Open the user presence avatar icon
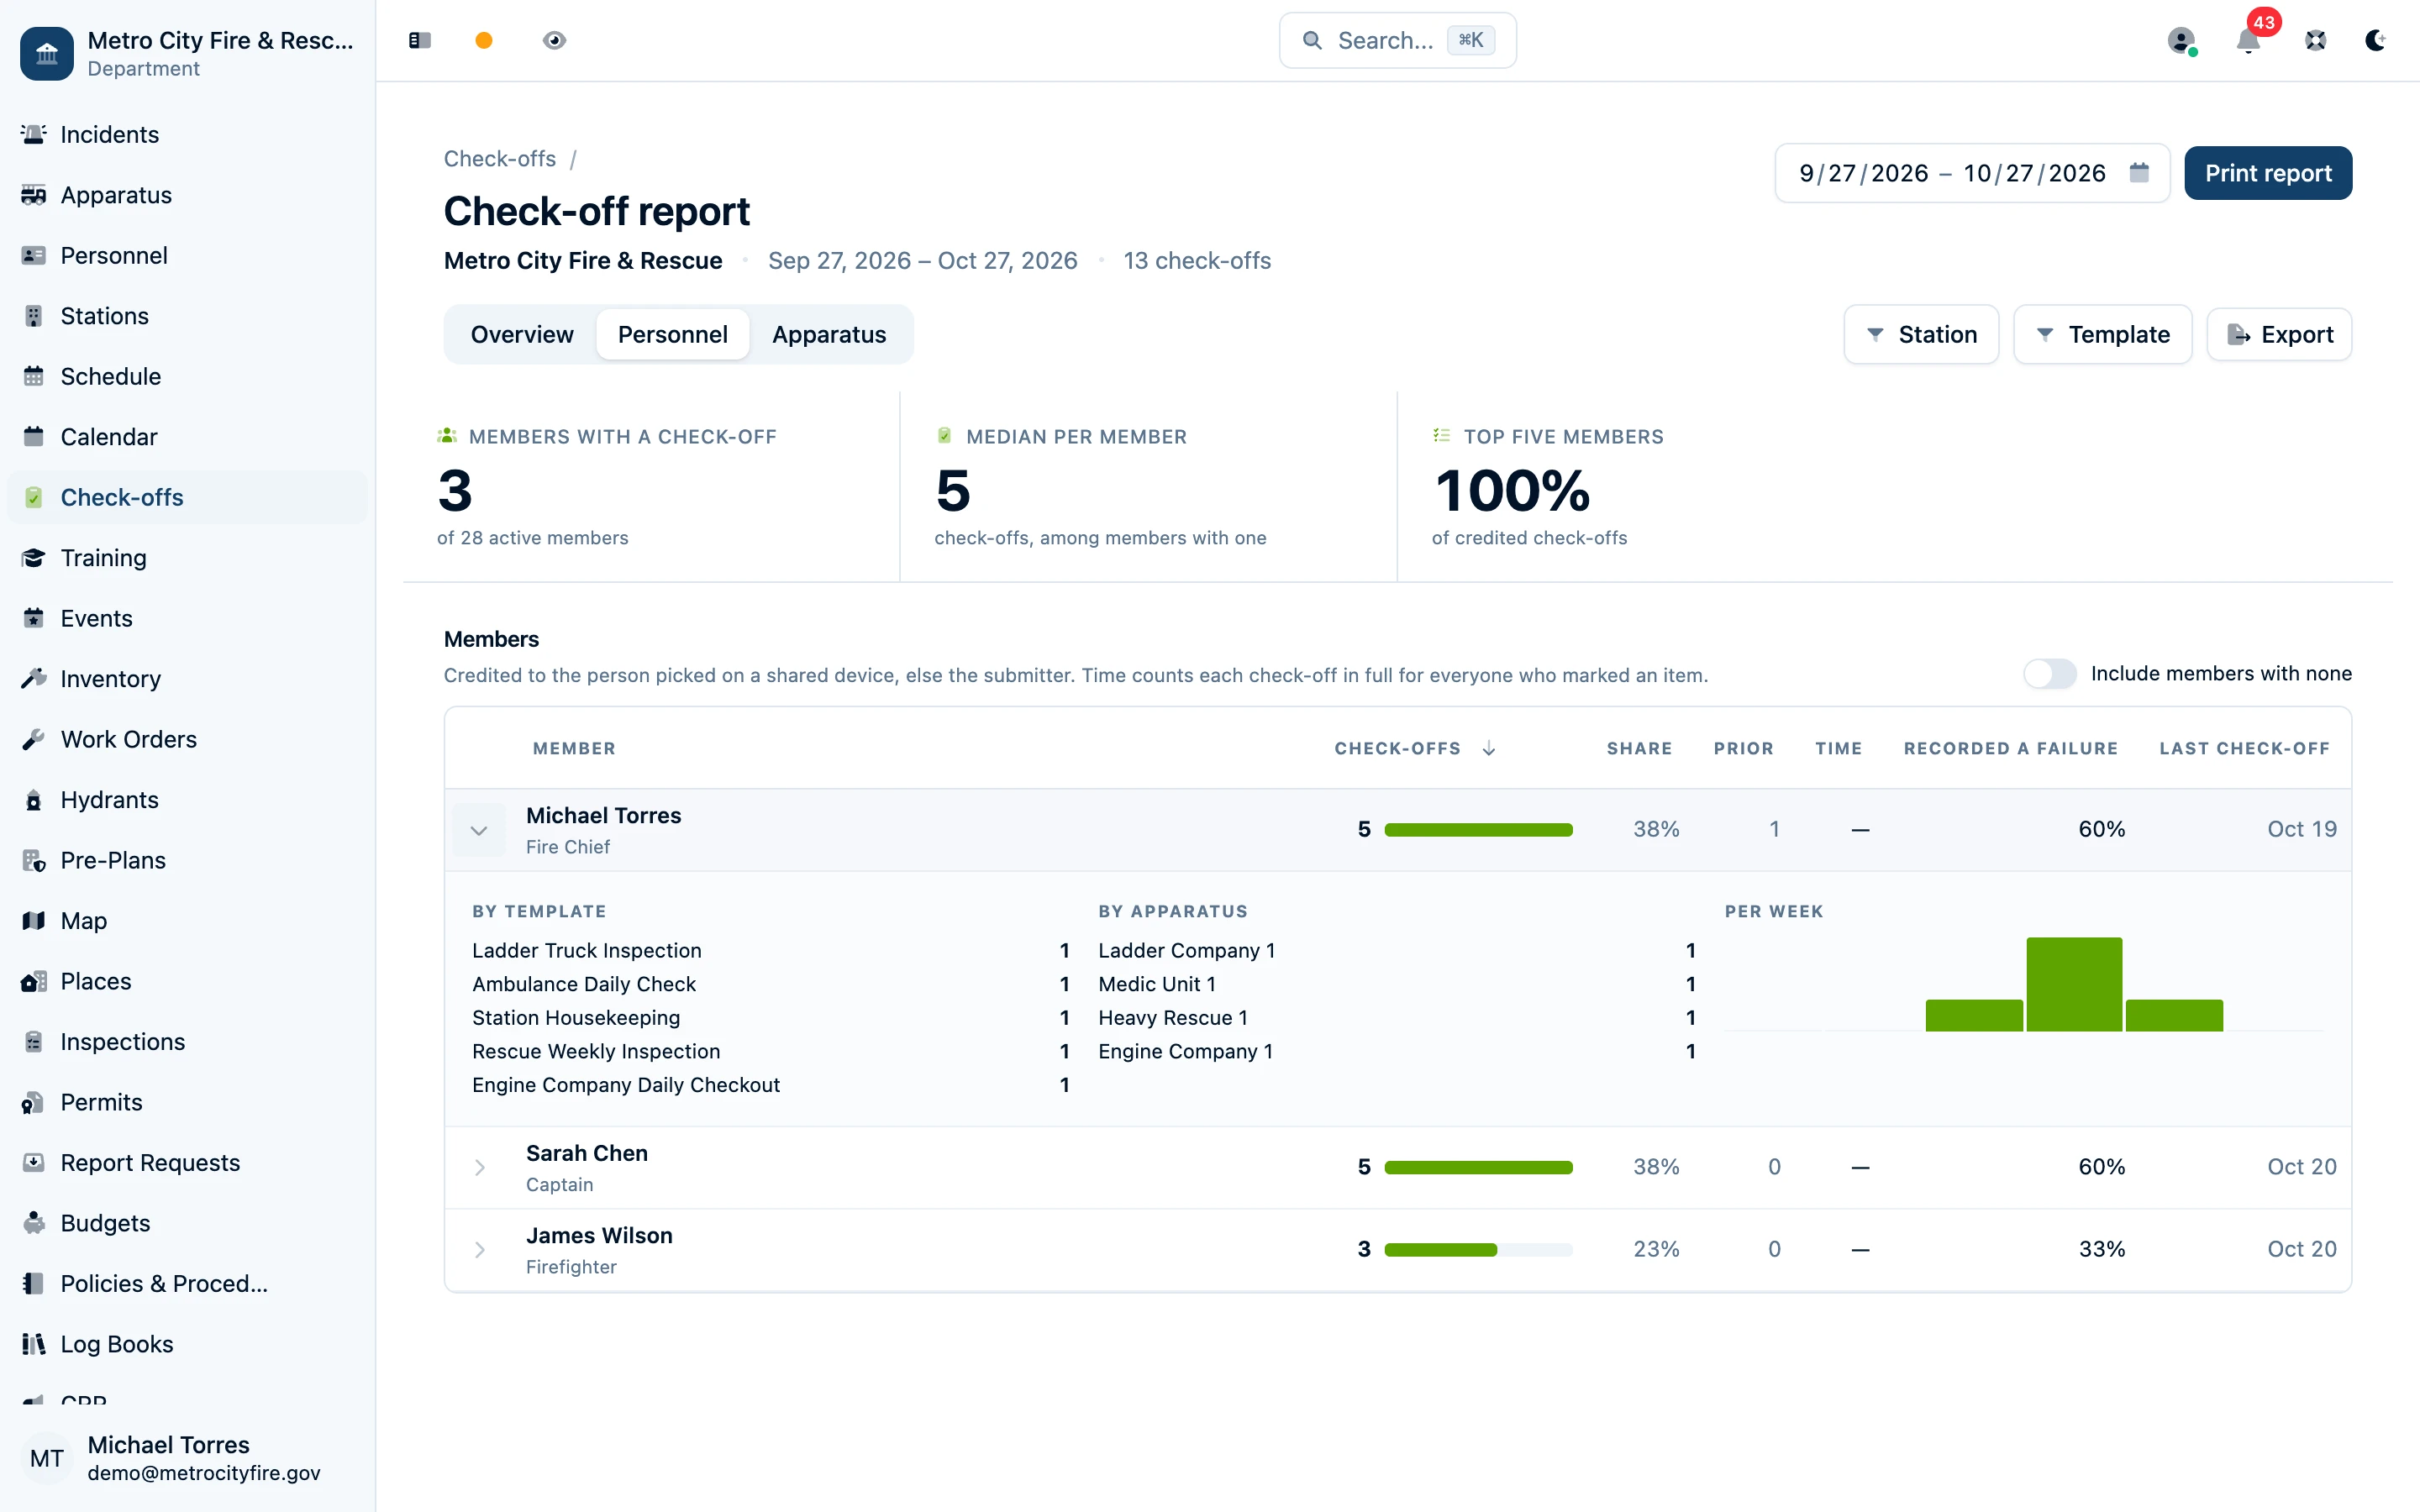Viewport: 2420px width, 1512px height. pos(2182,40)
